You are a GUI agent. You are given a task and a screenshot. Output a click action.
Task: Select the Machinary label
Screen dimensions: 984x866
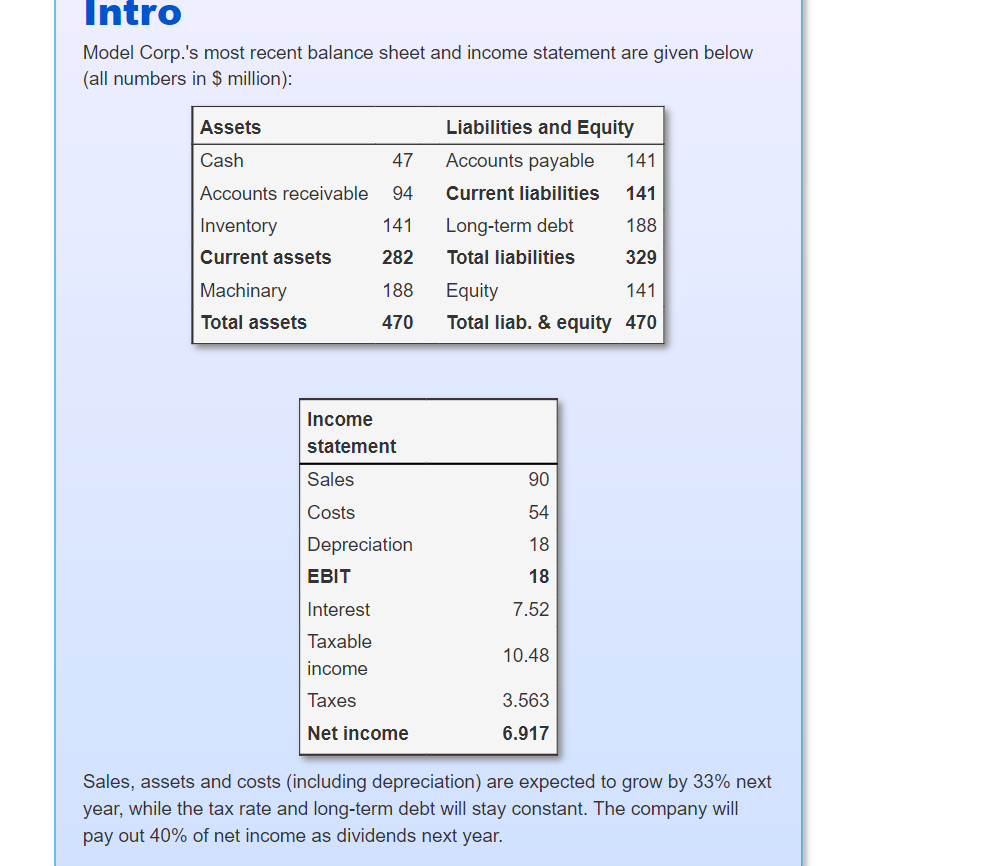pos(243,290)
